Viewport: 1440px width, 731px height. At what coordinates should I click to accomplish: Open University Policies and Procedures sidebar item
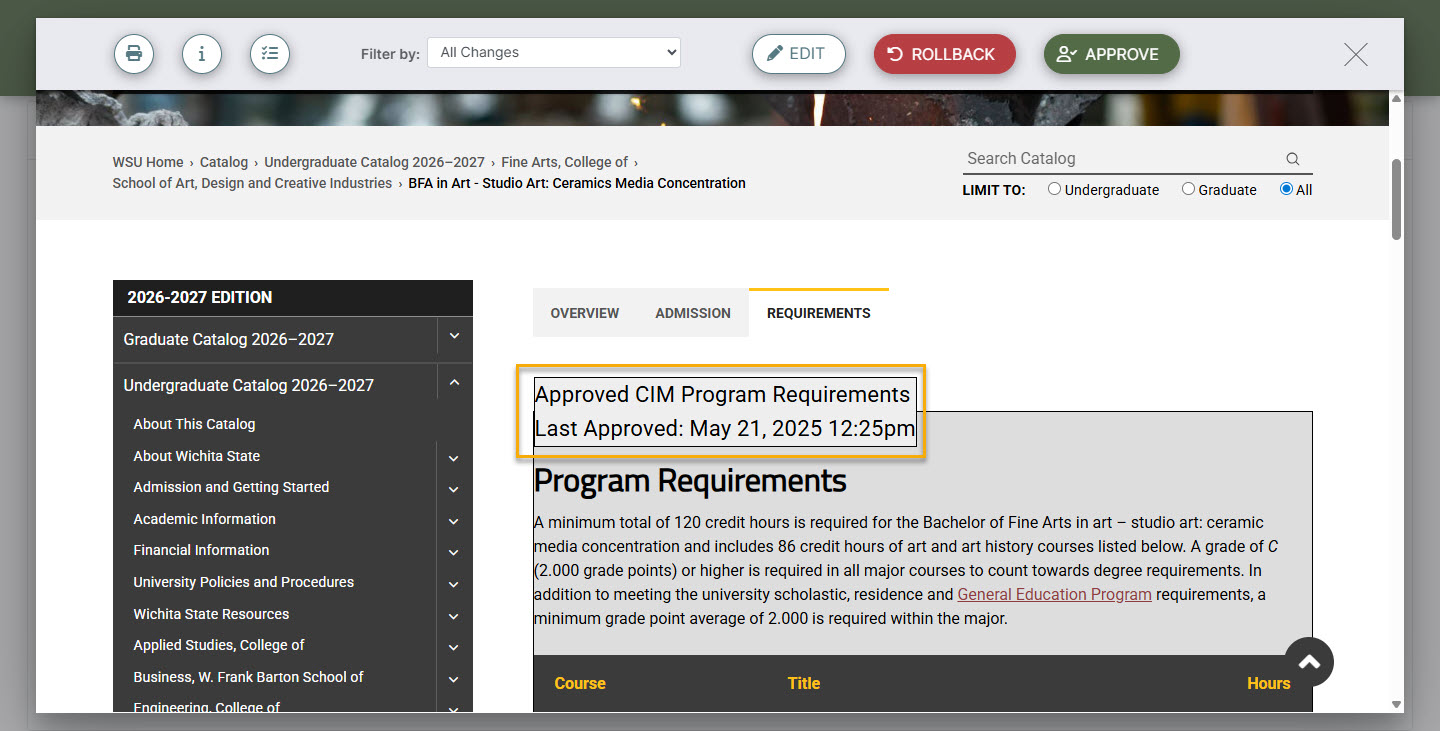point(243,582)
